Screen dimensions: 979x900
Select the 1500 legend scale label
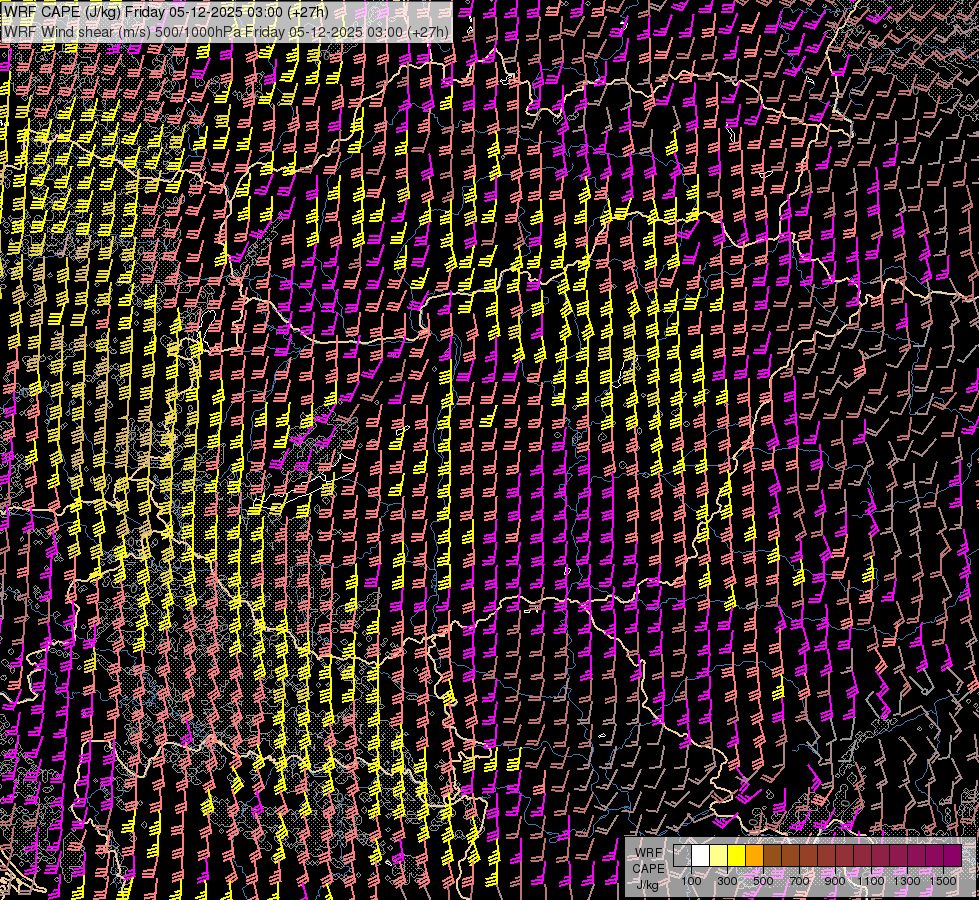click(x=943, y=881)
